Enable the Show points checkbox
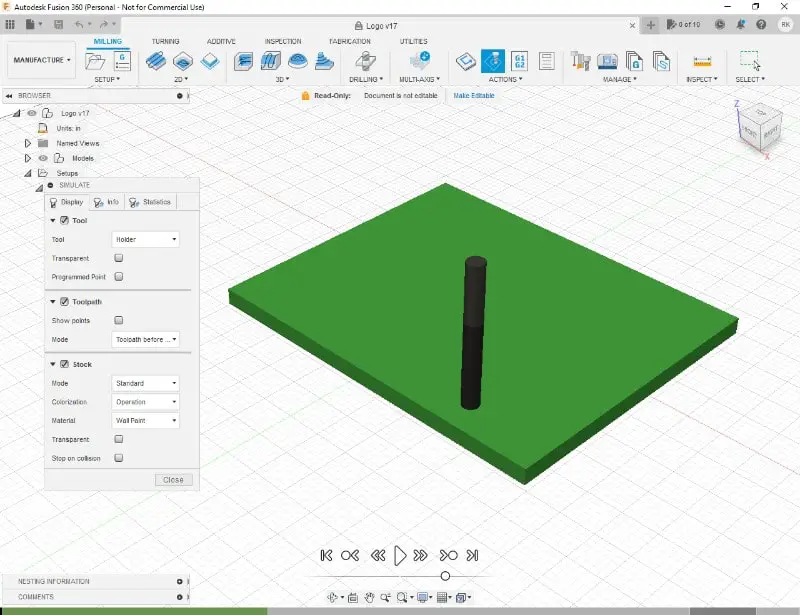The width and height of the screenshot is (800, 615). click(x=119, y=320)
